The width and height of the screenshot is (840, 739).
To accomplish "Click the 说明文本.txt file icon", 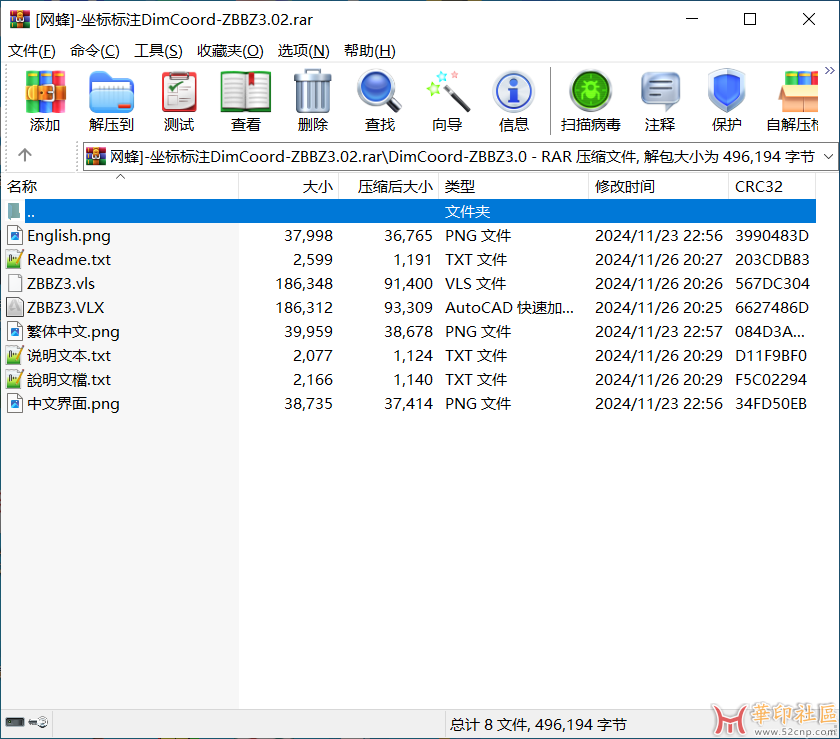I will (15, 355).
